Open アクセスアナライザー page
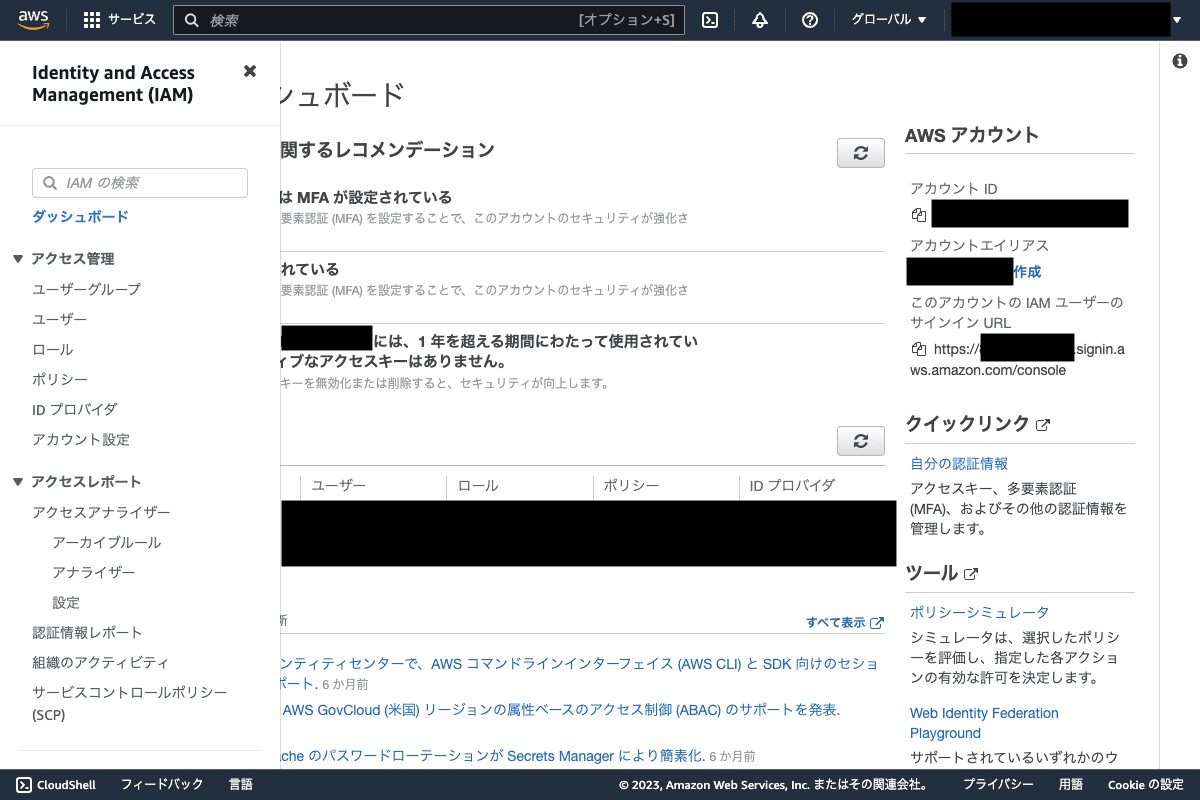This screenshot has width=1200, height=800. click(x=101, y=512)
